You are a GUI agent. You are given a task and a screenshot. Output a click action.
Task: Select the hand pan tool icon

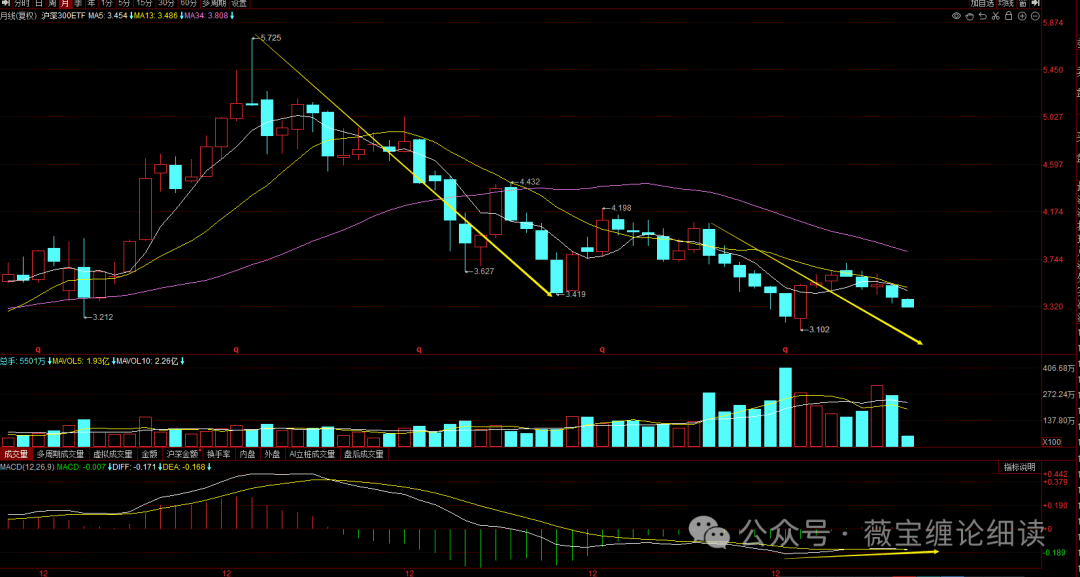(x=970, y=16)
